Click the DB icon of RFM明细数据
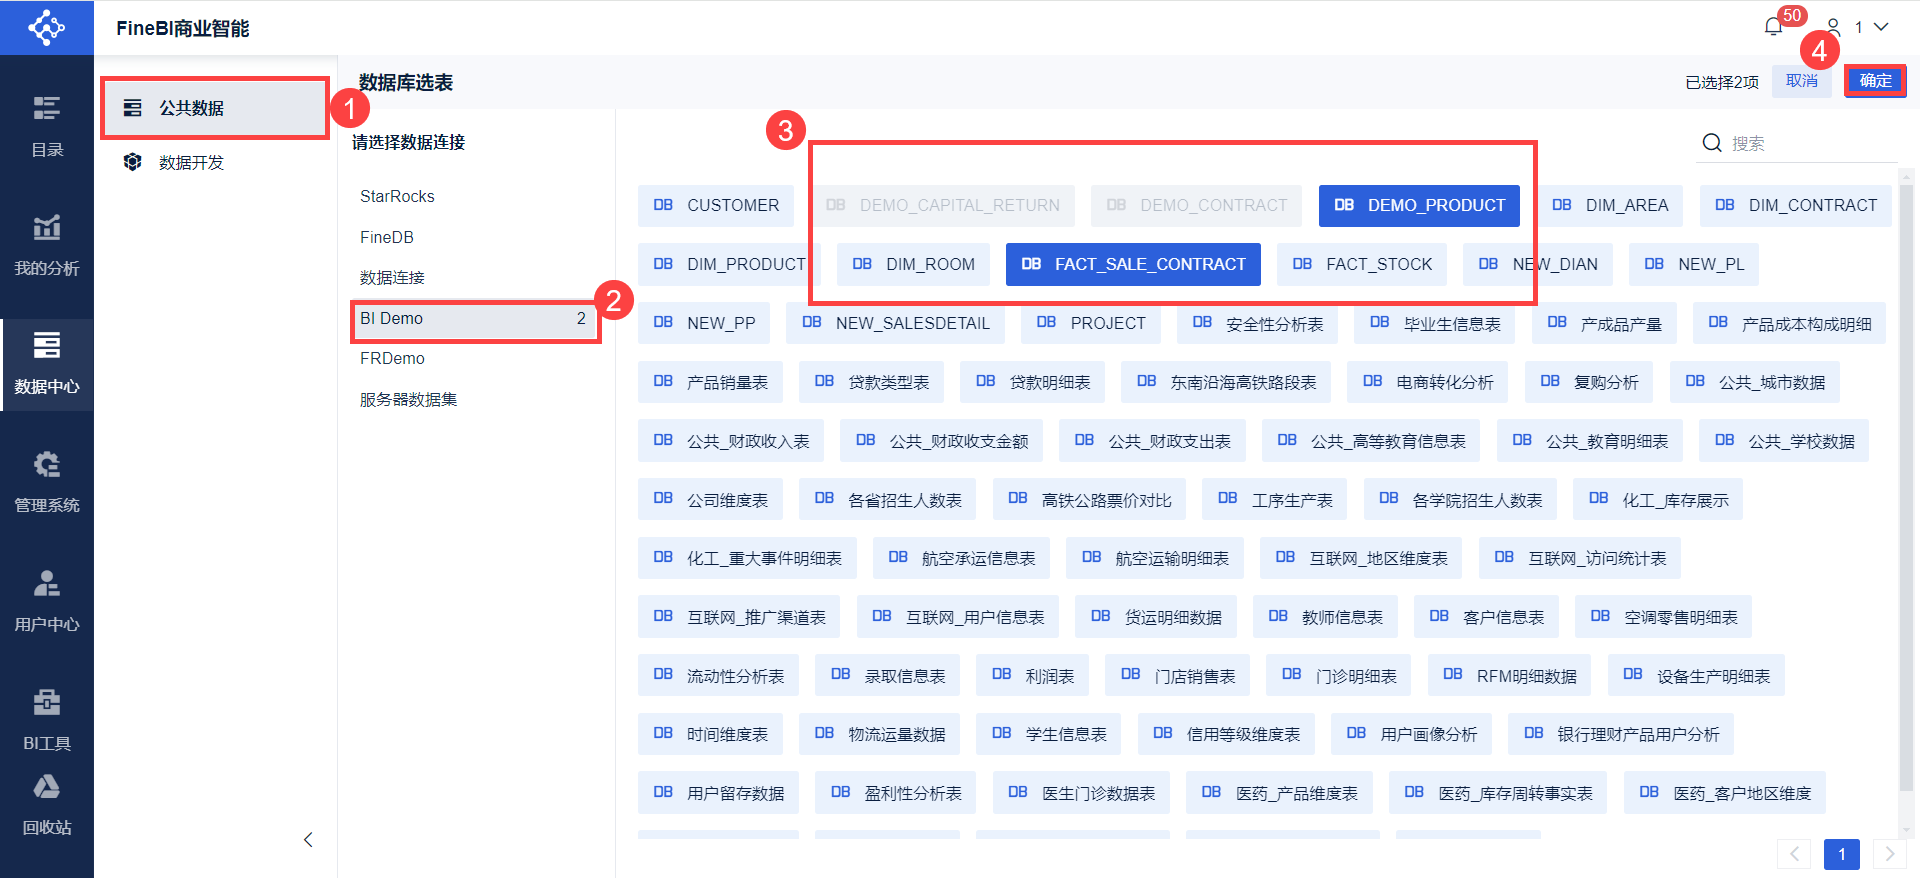The width and height of the screenshot is (1920, 878). pyautogui.click(x=1453, y=674)
